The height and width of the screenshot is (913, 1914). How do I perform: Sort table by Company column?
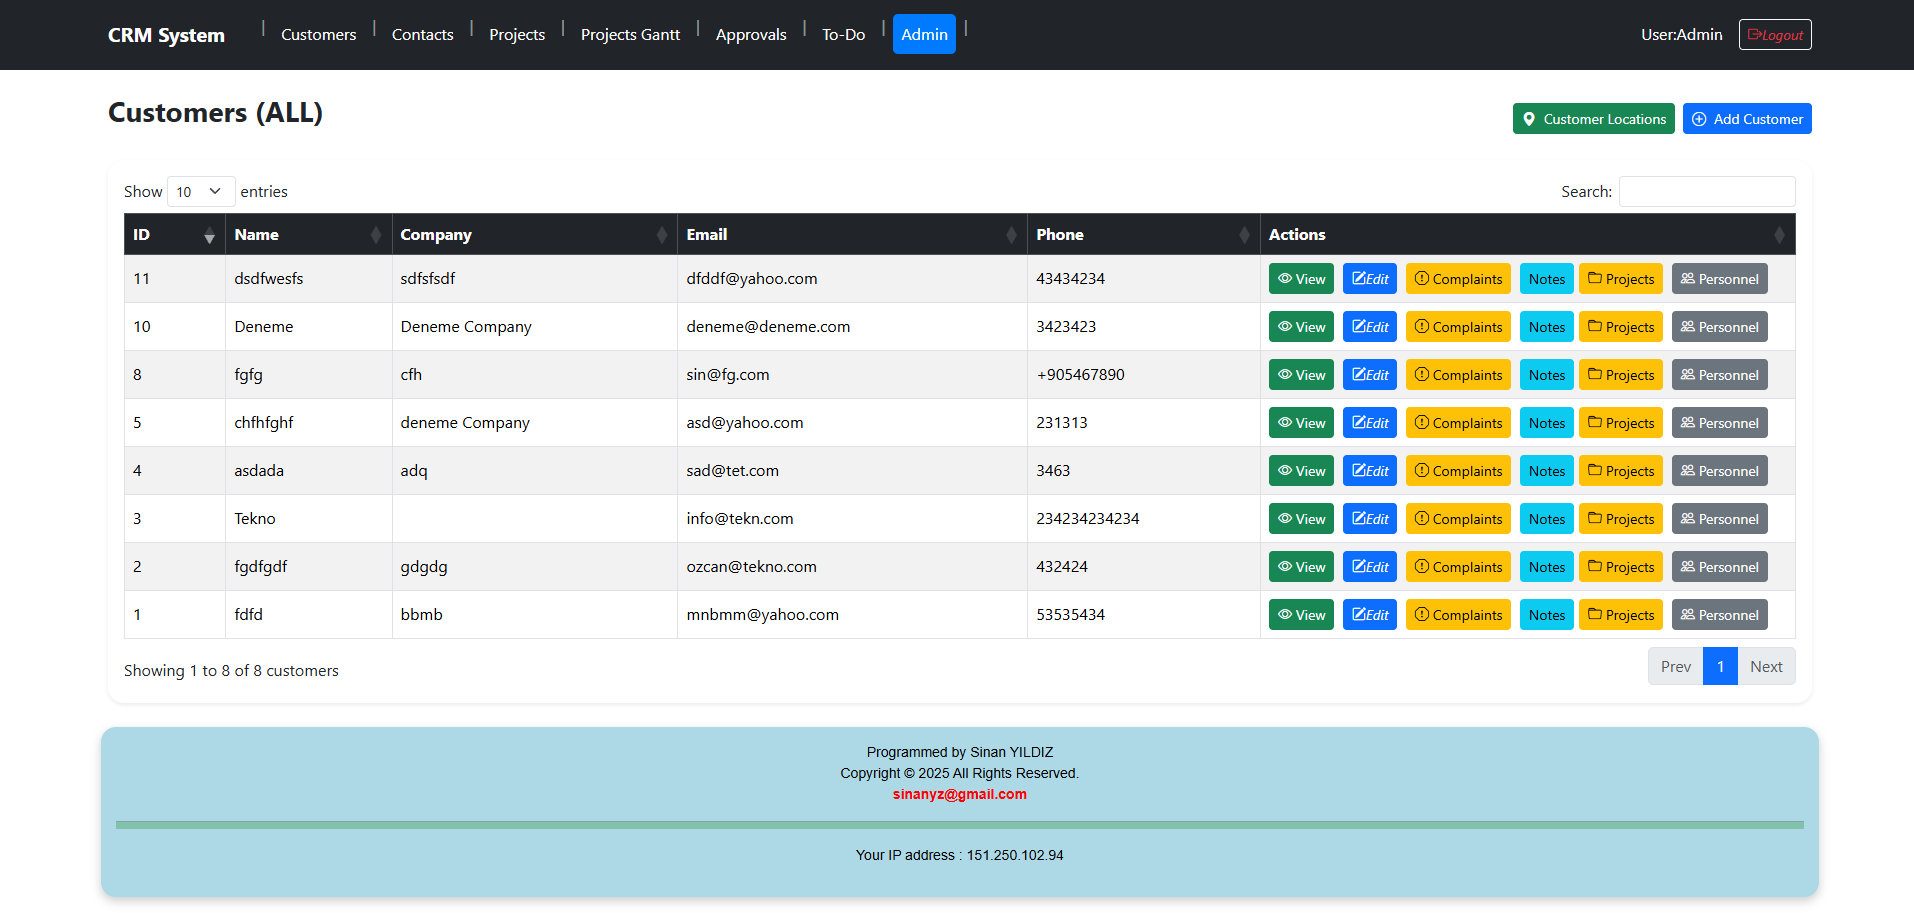click(534, 234)
